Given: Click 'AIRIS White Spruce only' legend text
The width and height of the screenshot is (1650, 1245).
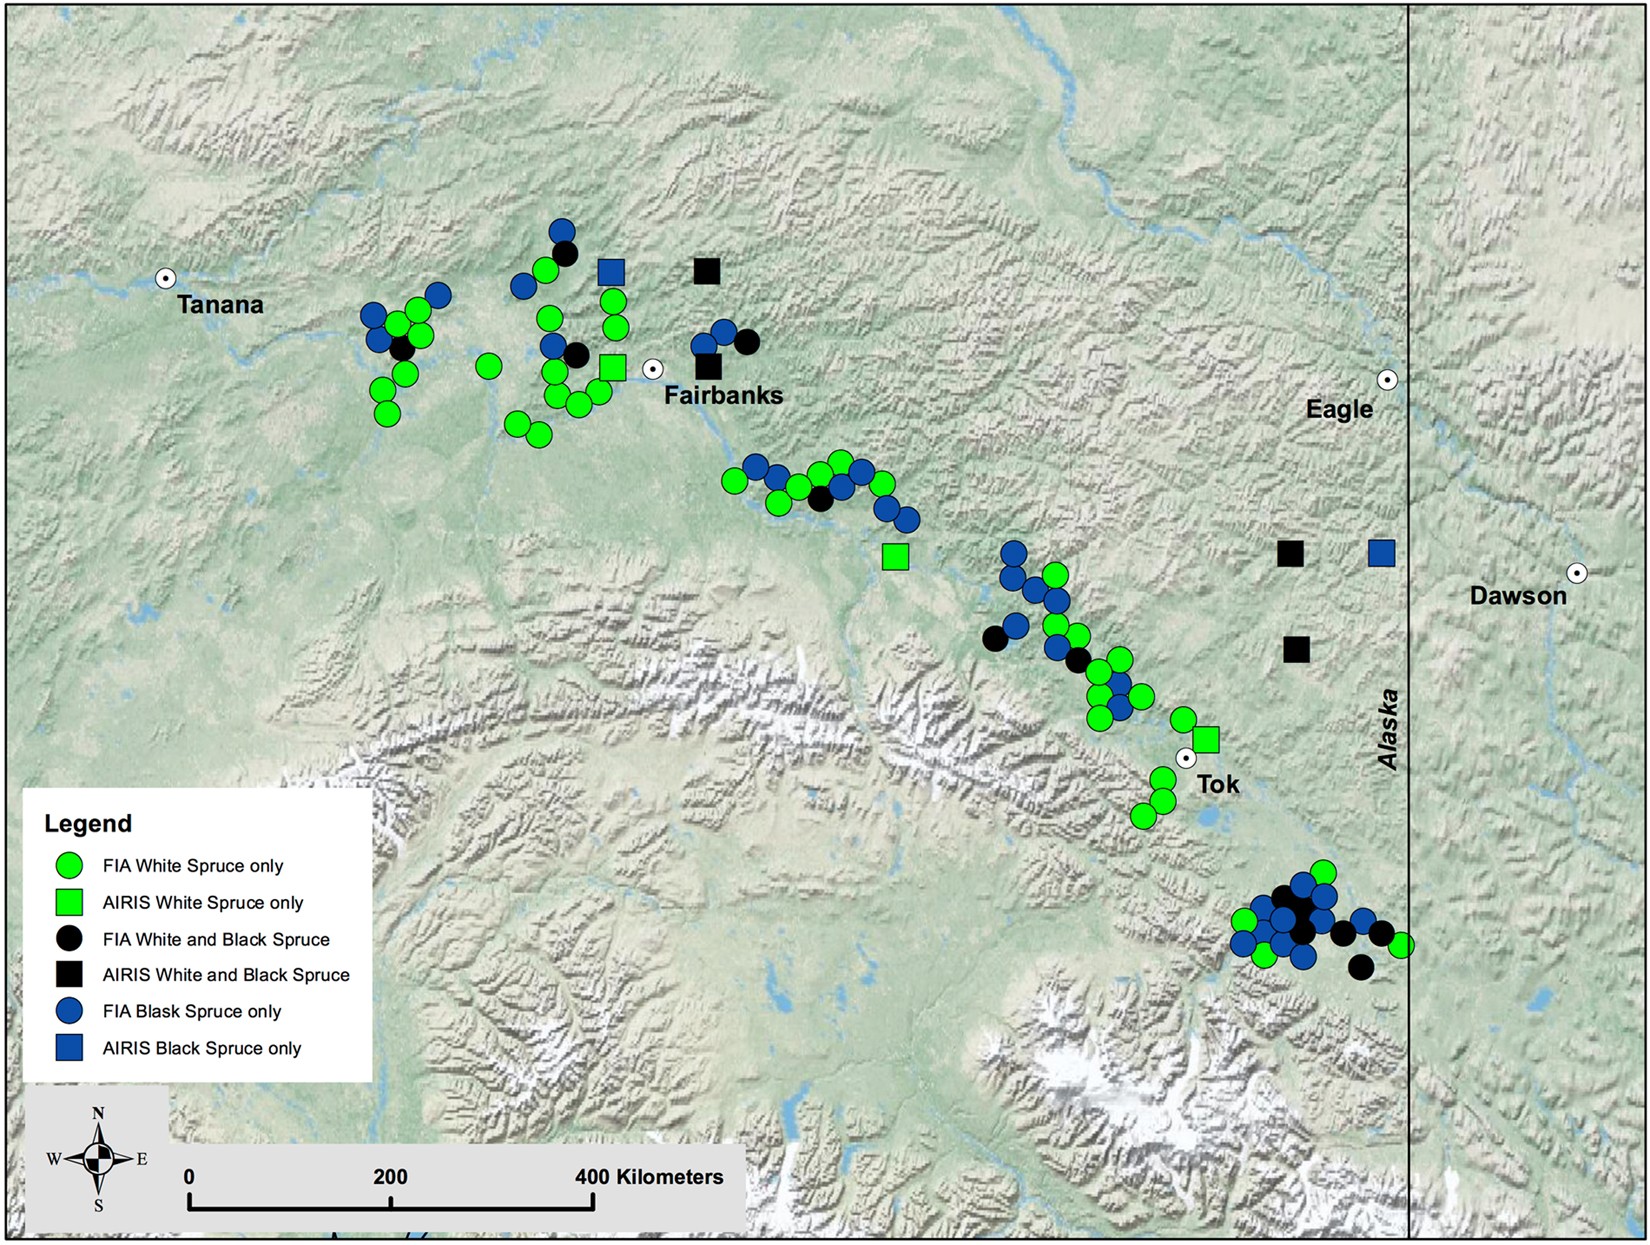Looking at the screenshot, I should pos(203,903).
